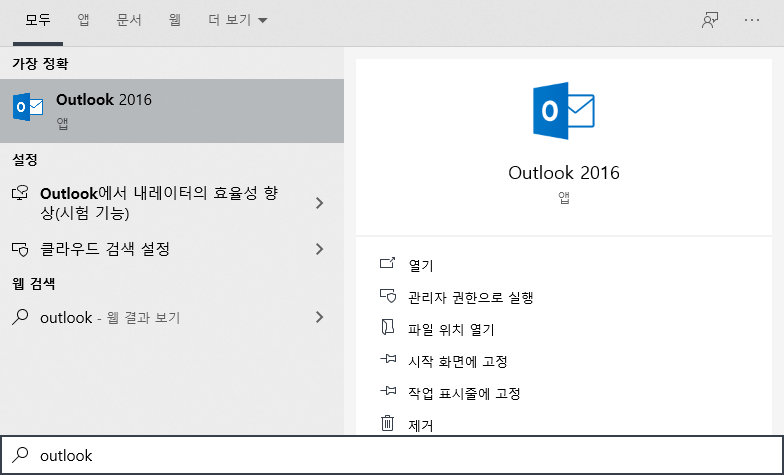The image size is (784, 475).
Task: Click the file location icon next to 파일 위치 열기
Action: pyautogui.click(x=388, y=327)
